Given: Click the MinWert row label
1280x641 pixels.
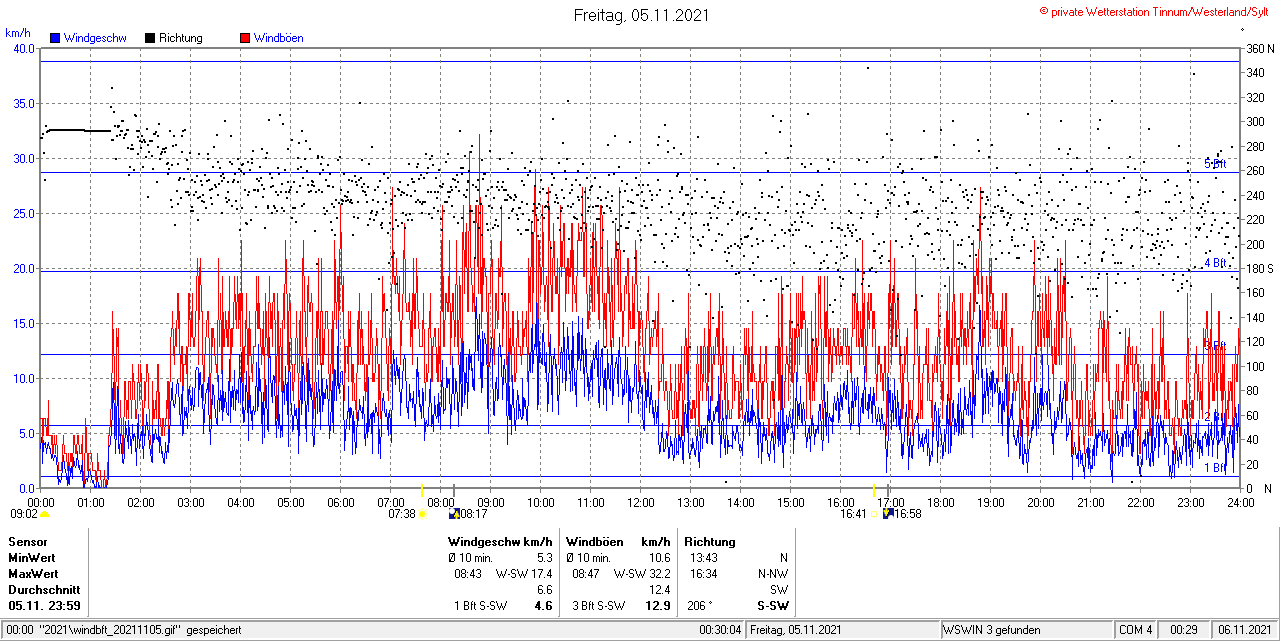Looking at the screenshot, I should (x=32, y=557).
